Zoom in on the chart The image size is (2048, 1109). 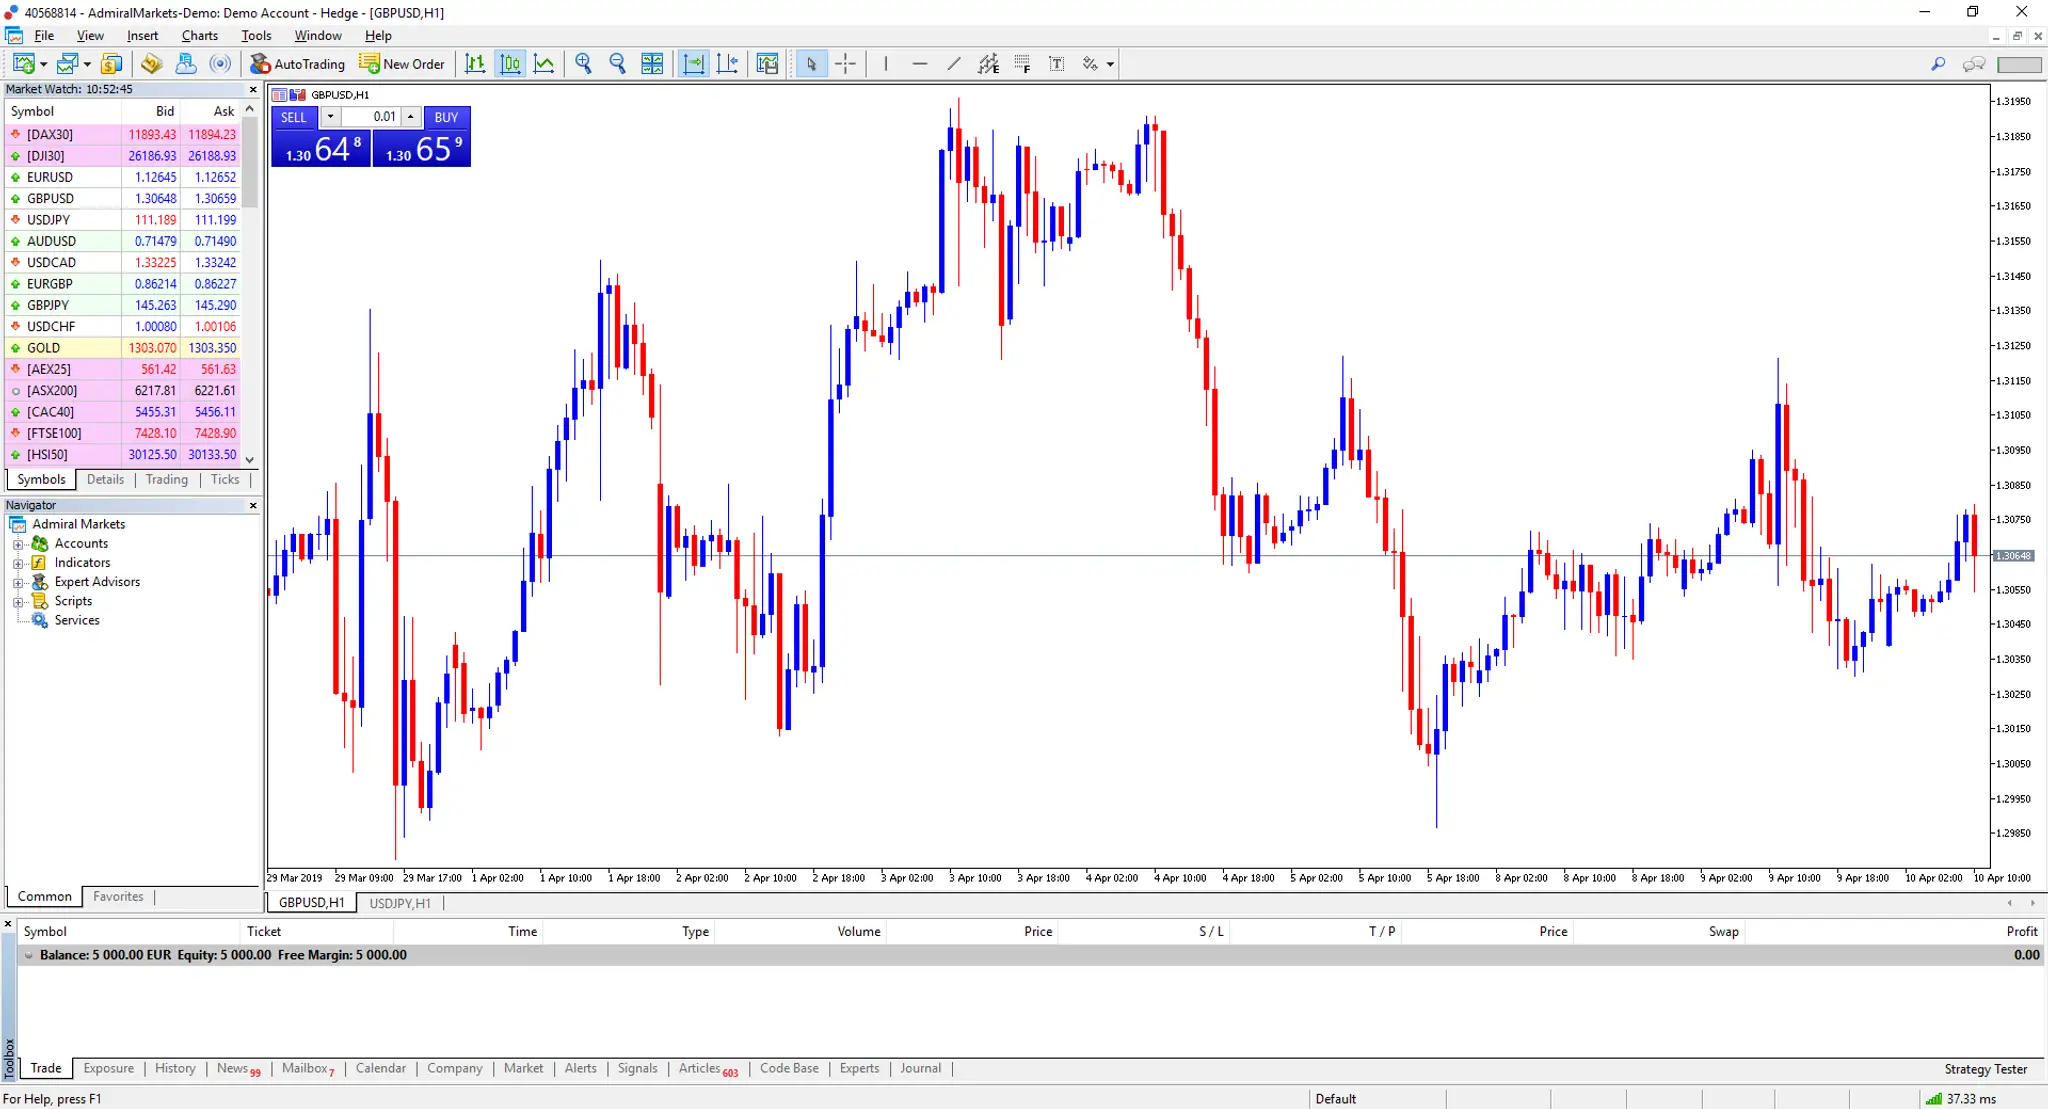coord(584,64)
